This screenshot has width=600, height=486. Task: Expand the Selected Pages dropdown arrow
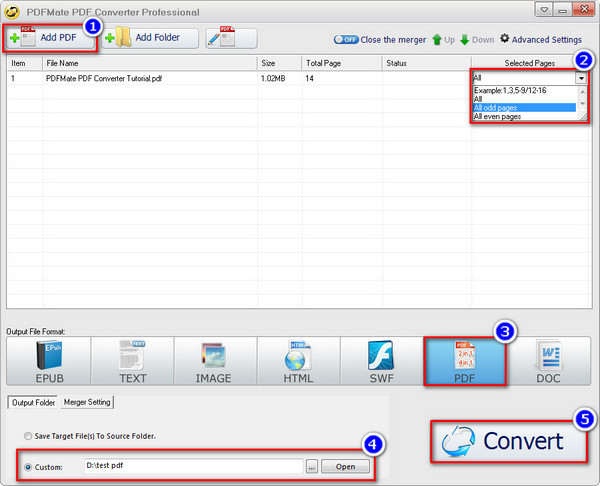(581, 78)
